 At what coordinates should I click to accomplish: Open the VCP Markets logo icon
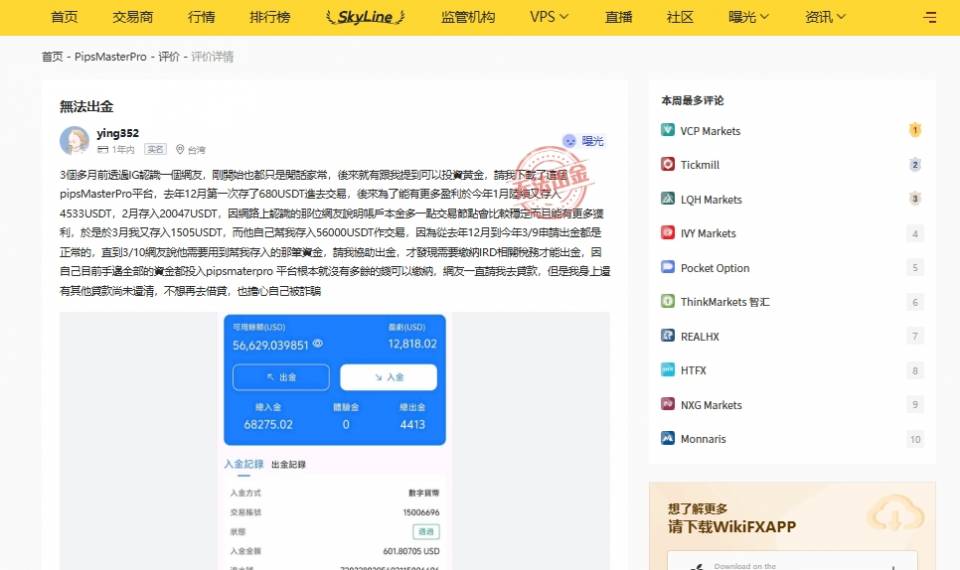(668, 130)
